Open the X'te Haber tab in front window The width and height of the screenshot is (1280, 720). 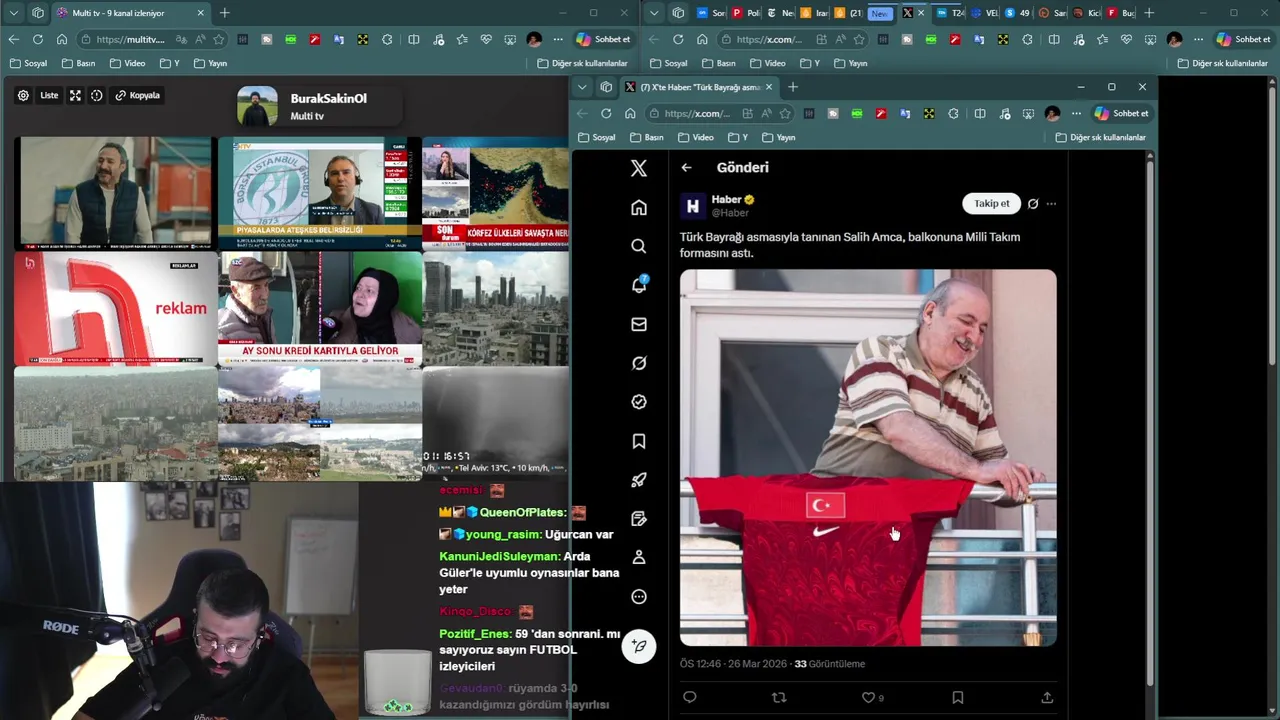(700, 87)
